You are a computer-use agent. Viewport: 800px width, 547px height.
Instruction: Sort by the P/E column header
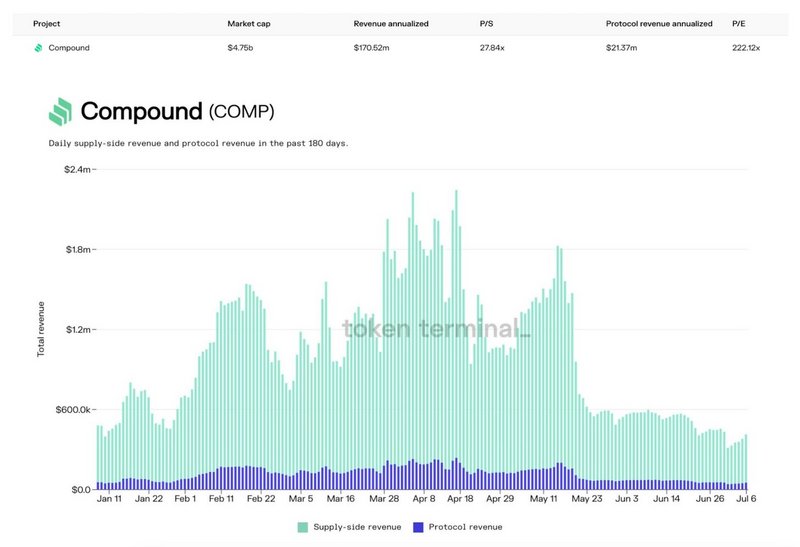[x=739, y=23]
